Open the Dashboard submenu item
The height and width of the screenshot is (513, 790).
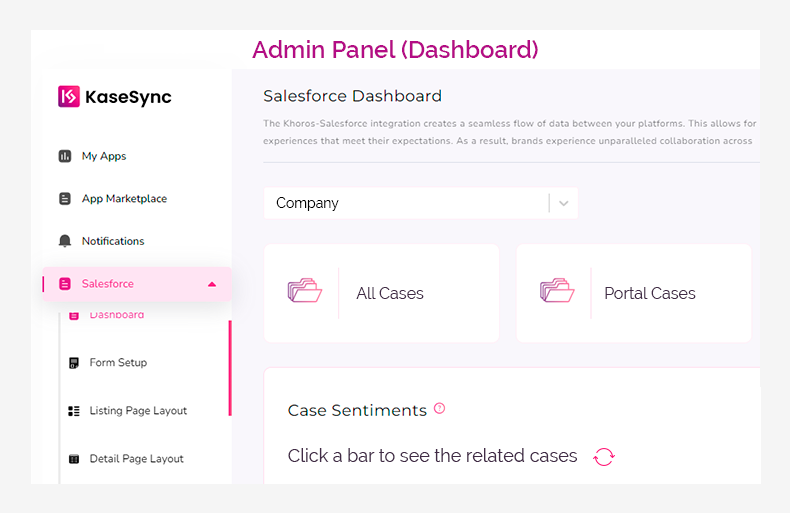tap(116, 316)
